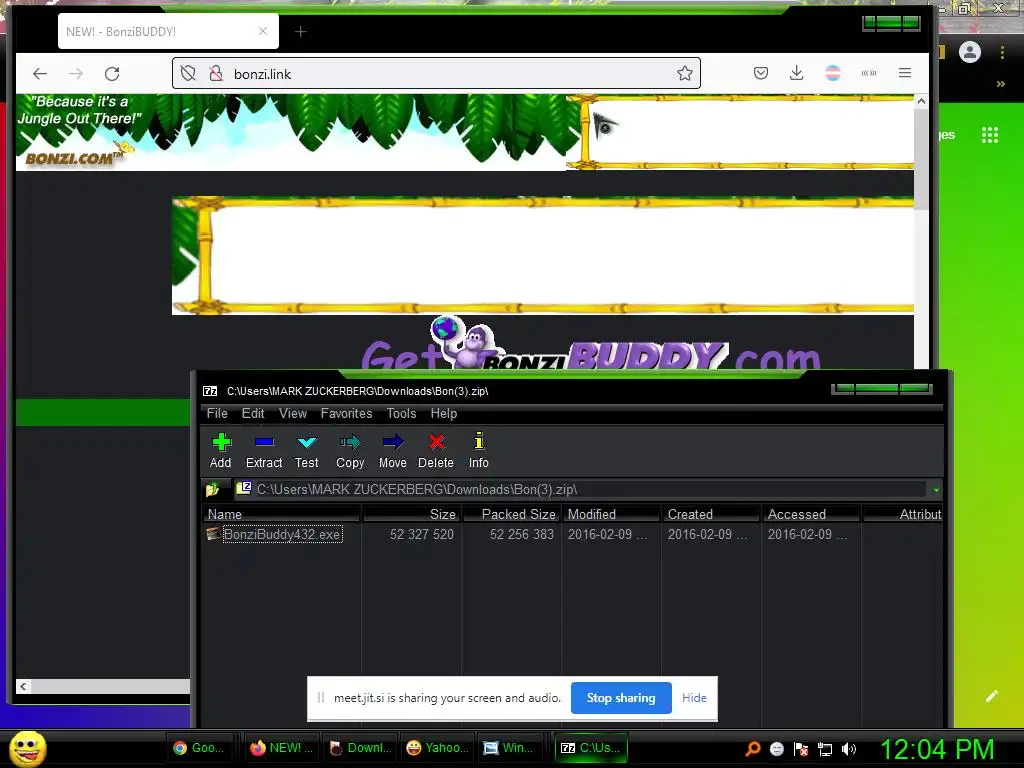Sort by Size column header

pos(411,514)
